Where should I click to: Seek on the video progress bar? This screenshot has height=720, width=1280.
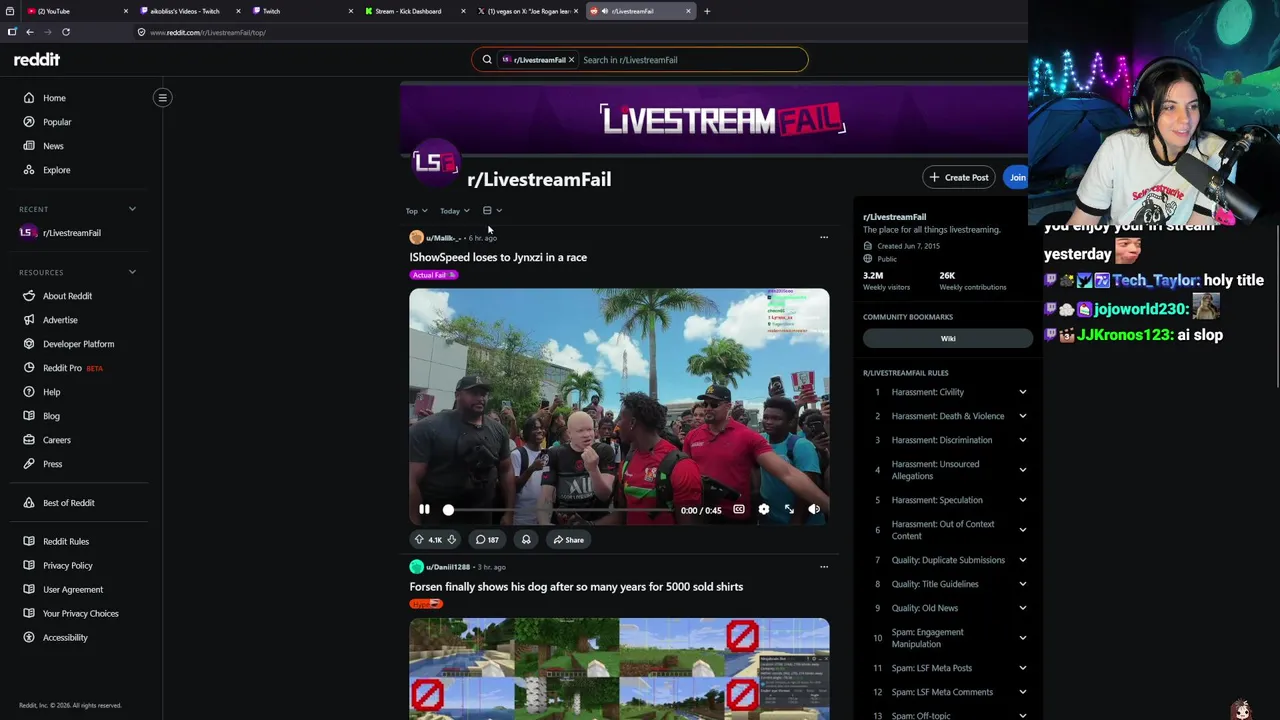560,510
